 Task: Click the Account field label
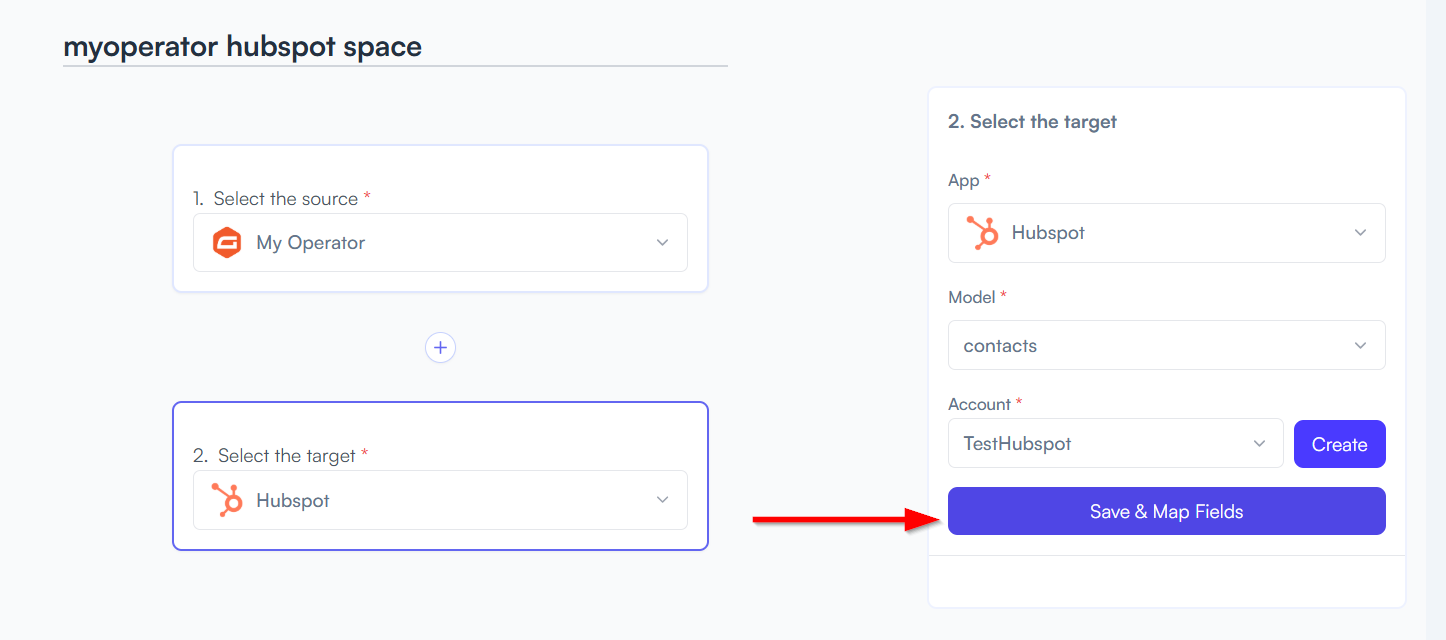980,404
